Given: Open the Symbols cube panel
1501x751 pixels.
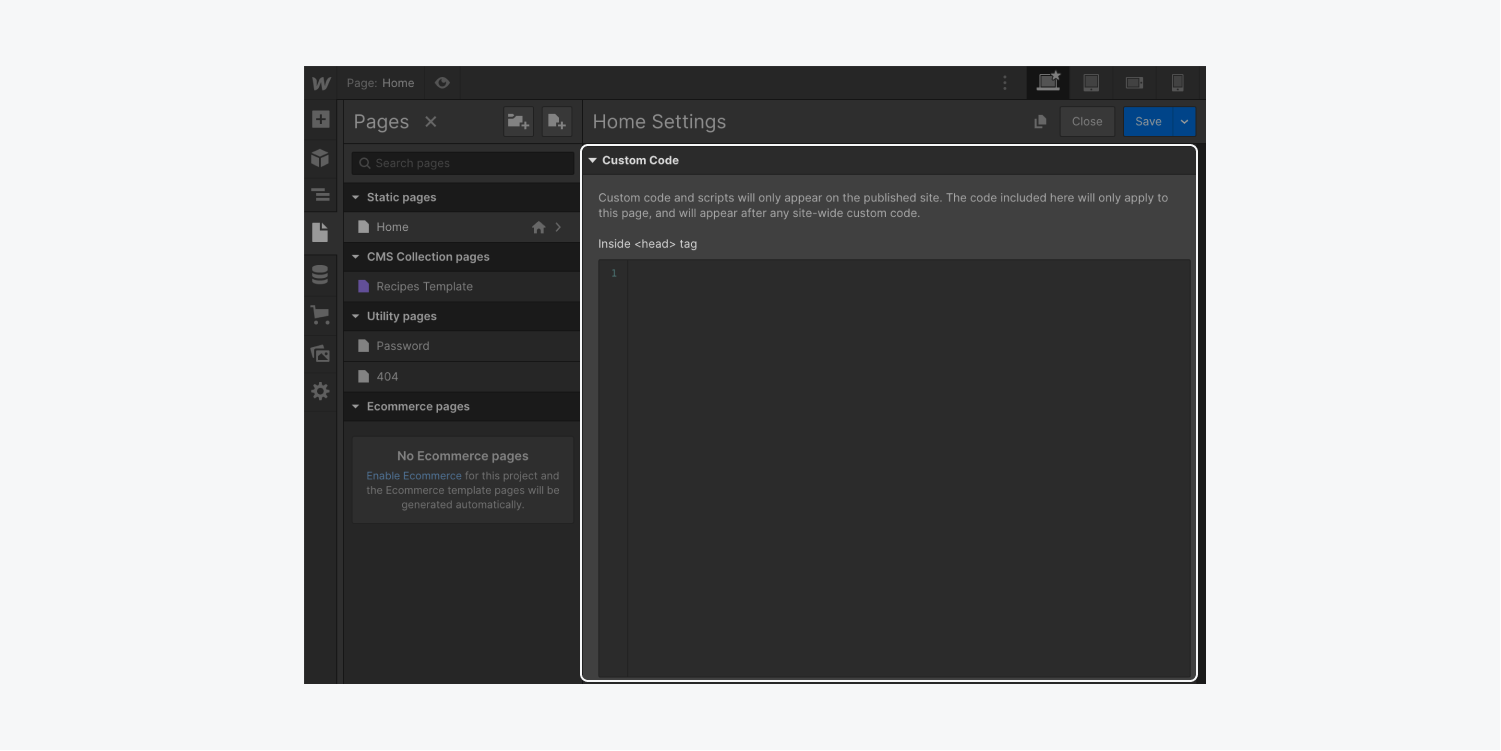Looking at the screenshot, I should tap(320, 158).
